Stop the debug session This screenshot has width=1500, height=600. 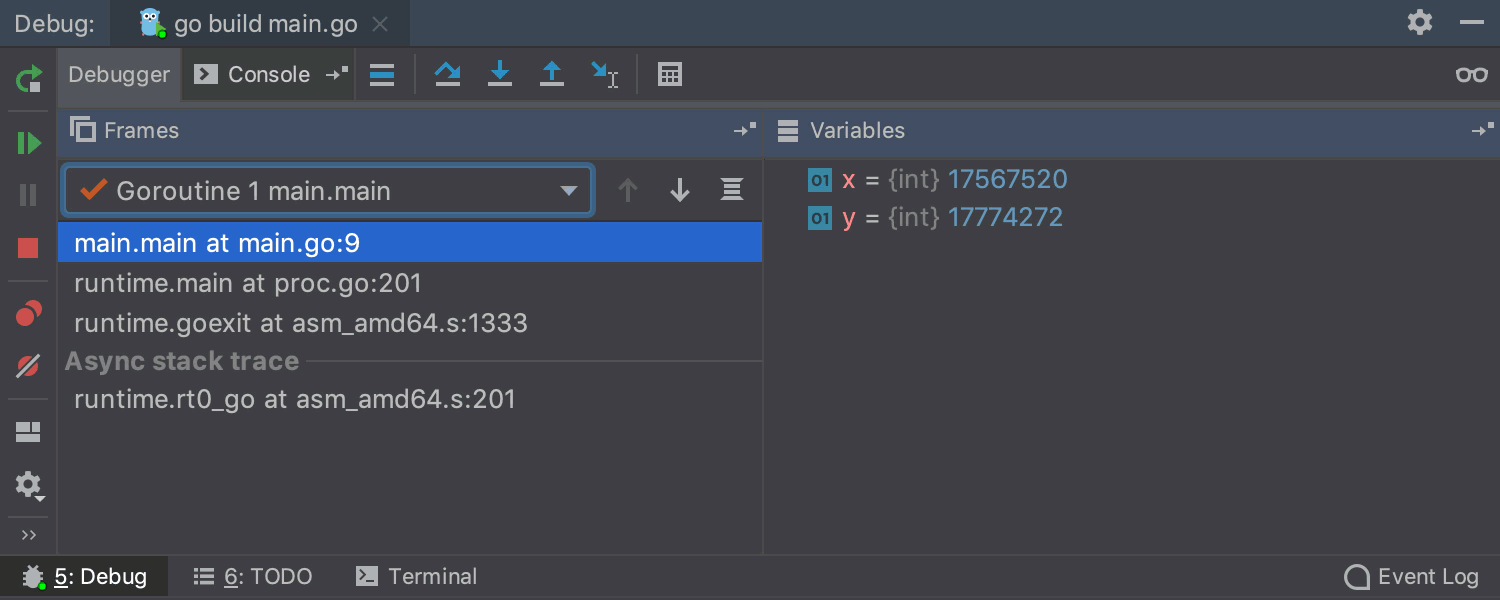[x=29, y=248]
